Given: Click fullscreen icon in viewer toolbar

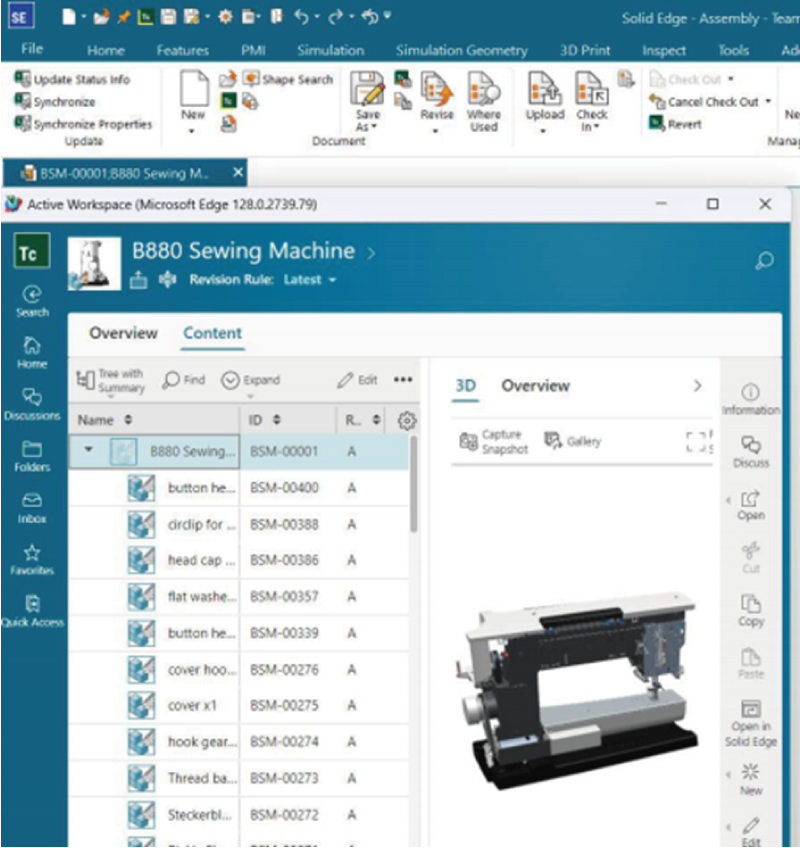Looking at the screenshot, I should (696, 441).
